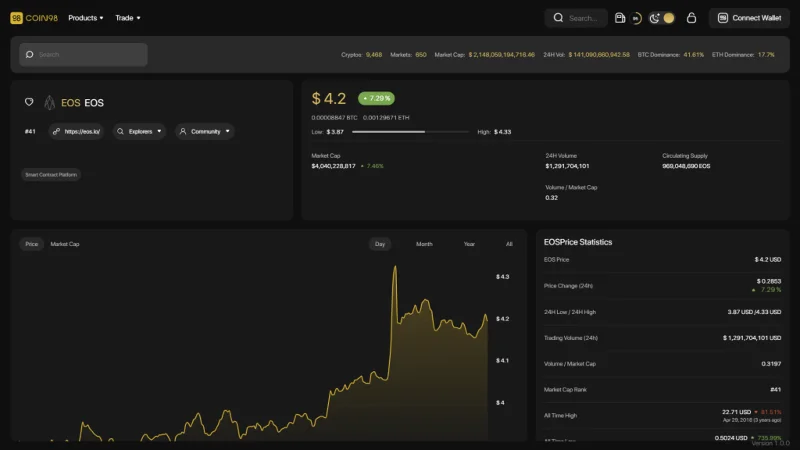Select the Year chart timeframe
Viewport: 800px width, 450px height.
click(469, 244)
